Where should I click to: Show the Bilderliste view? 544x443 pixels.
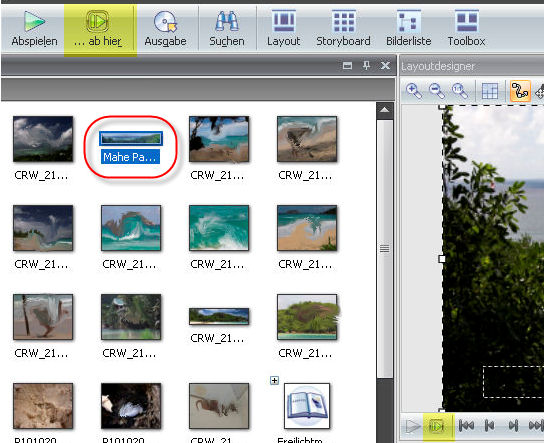[x=409, y=29]
